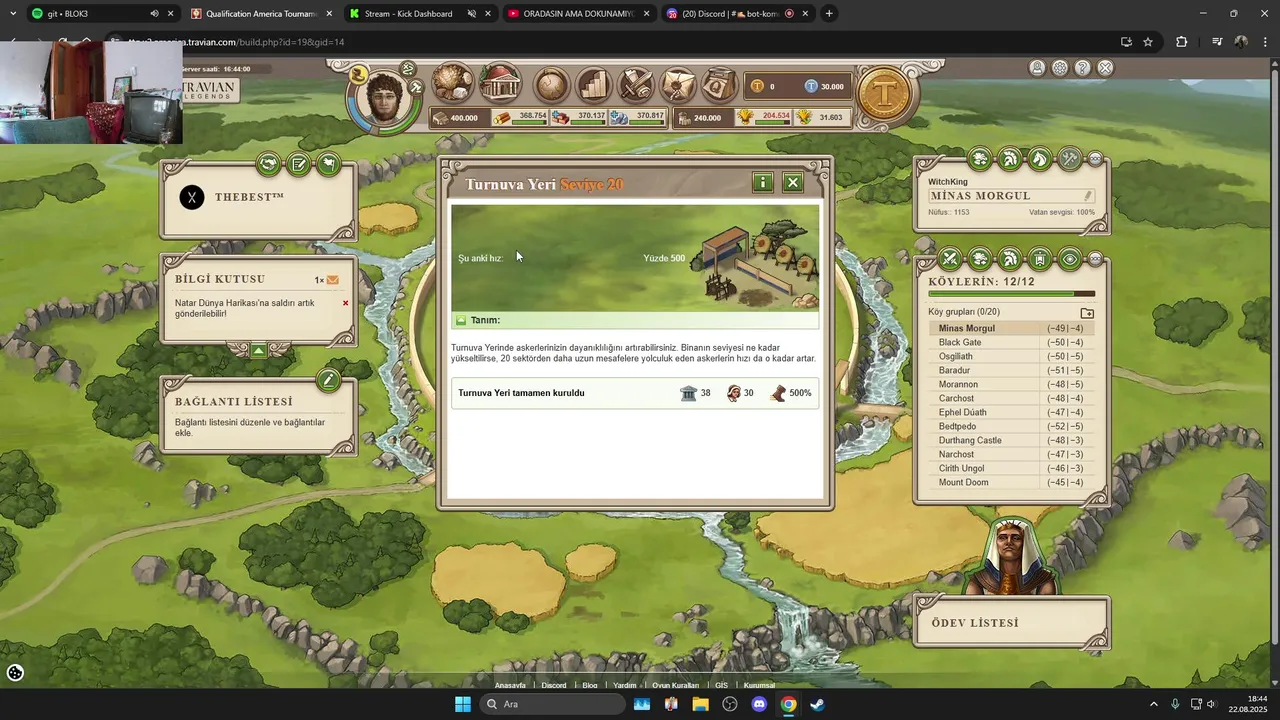Click the taskbar Ara search box
This screenshot has height=720, width=1280.
(552, 704)
